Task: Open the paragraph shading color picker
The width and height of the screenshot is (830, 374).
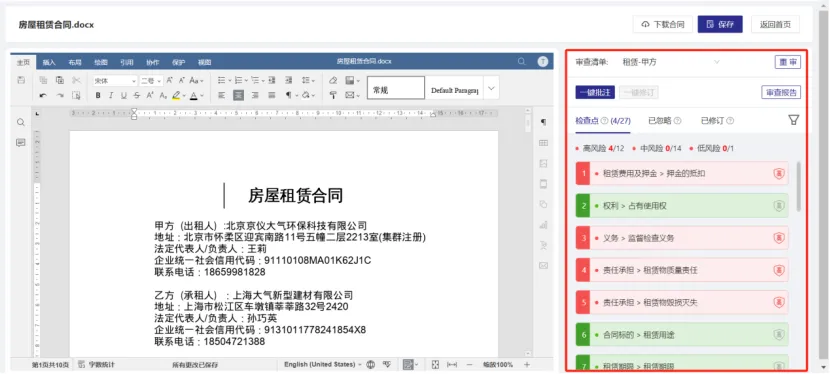Action: [308, 96]
